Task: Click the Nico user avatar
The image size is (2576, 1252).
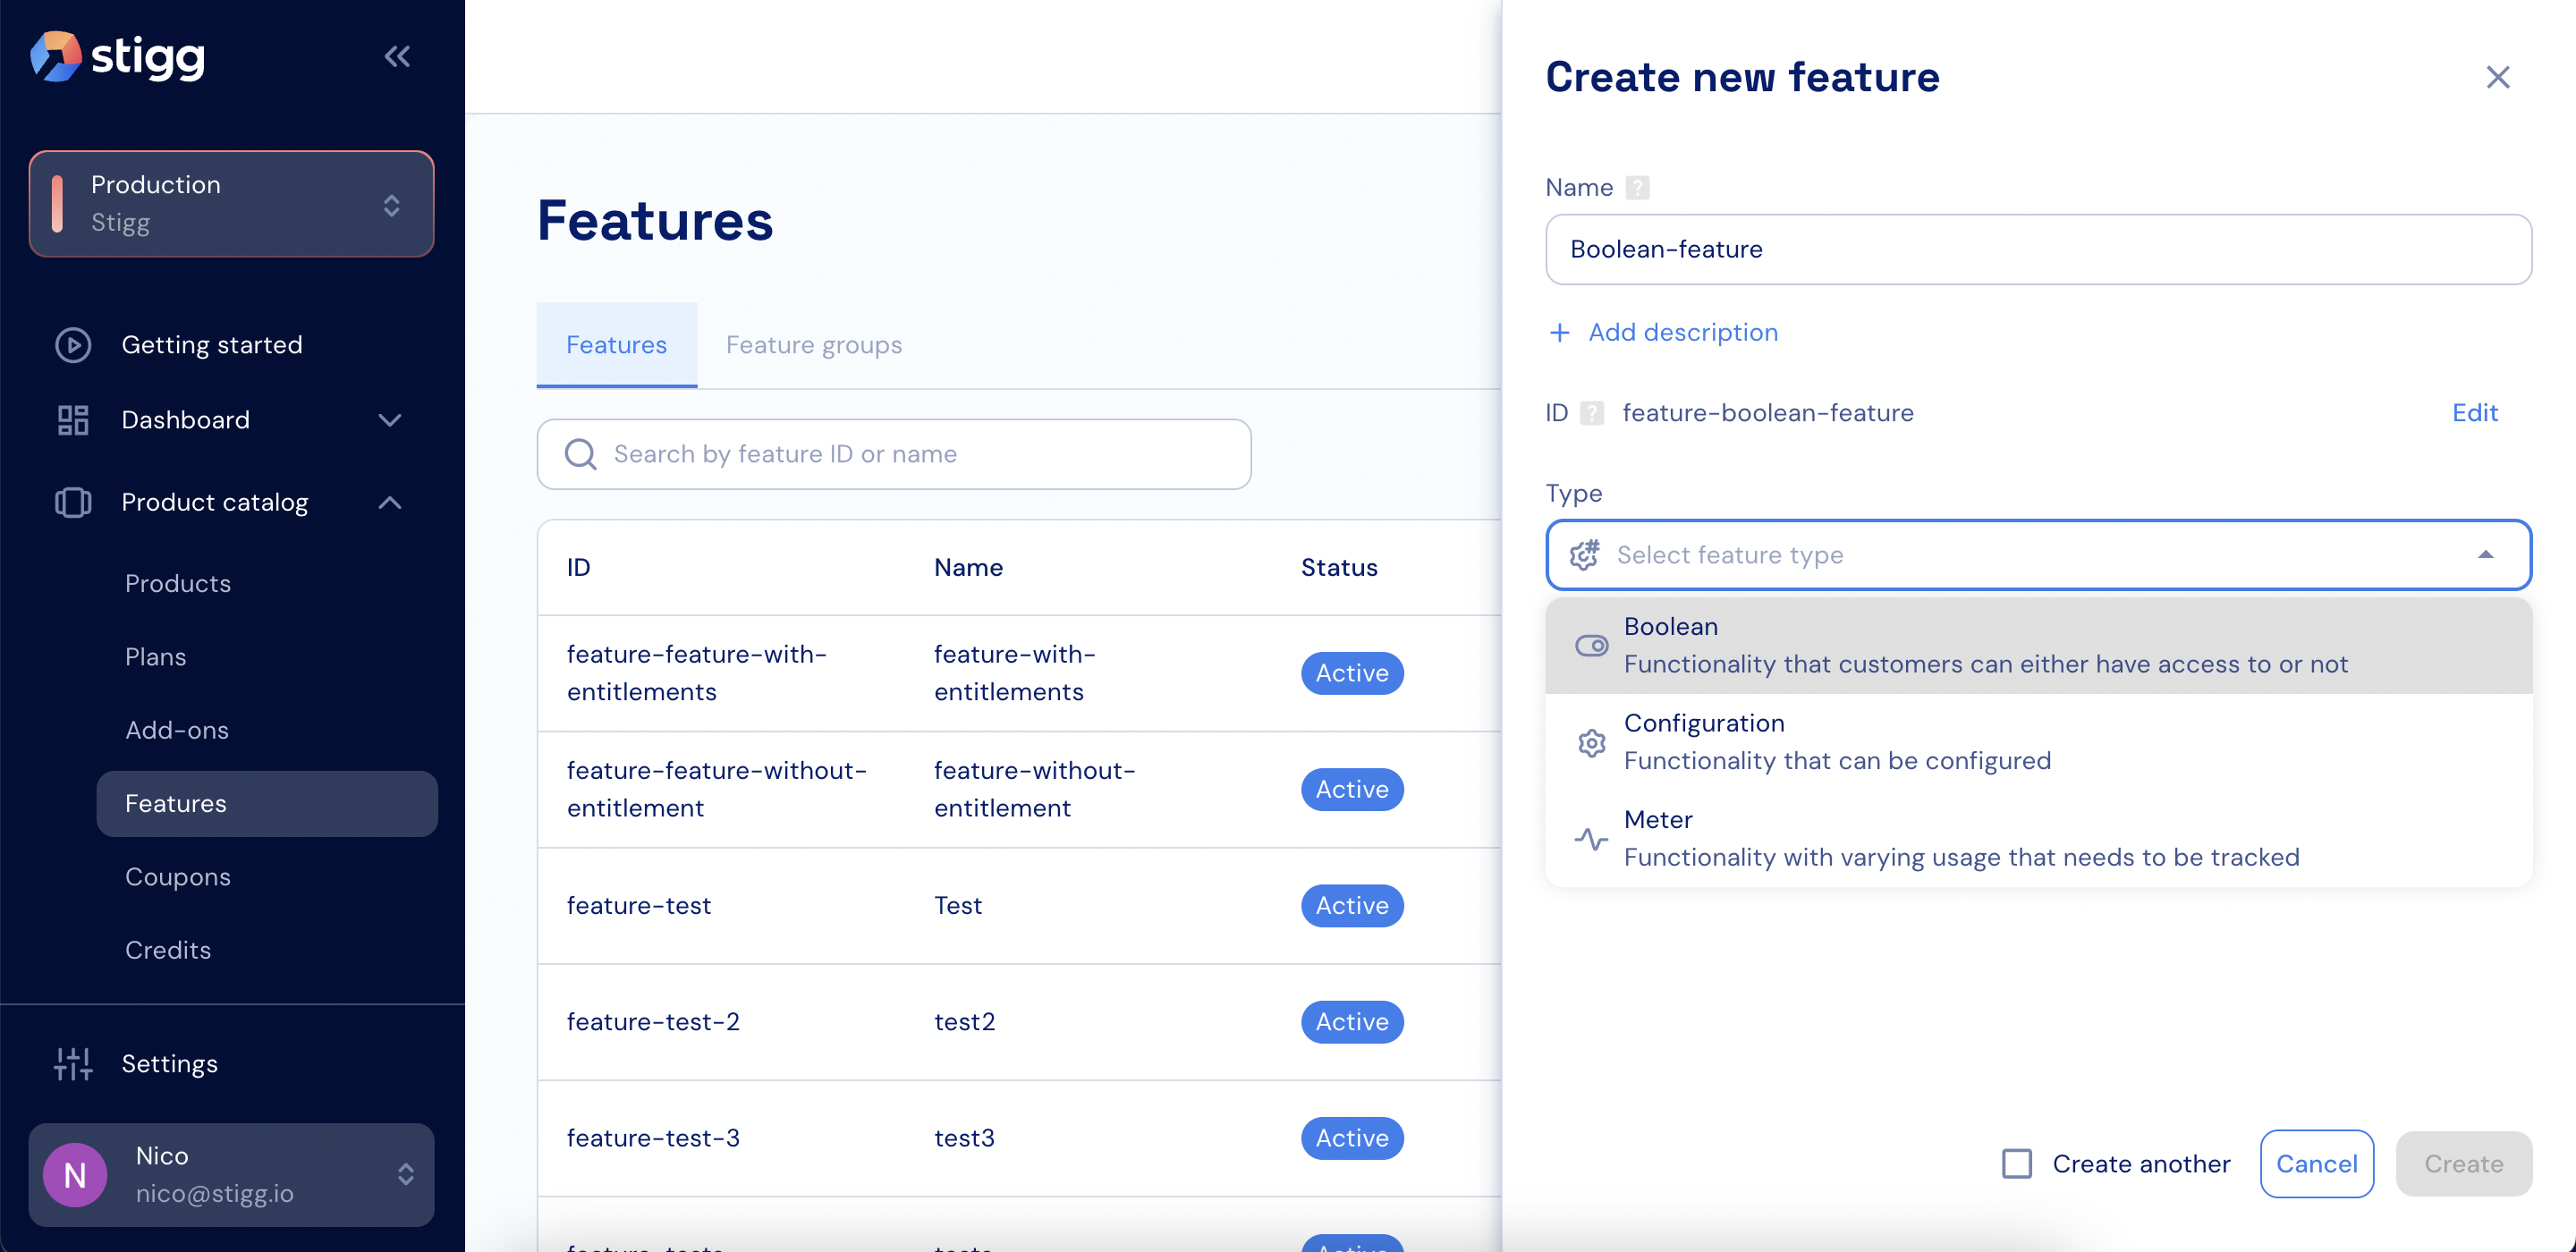Action: 75,1175
